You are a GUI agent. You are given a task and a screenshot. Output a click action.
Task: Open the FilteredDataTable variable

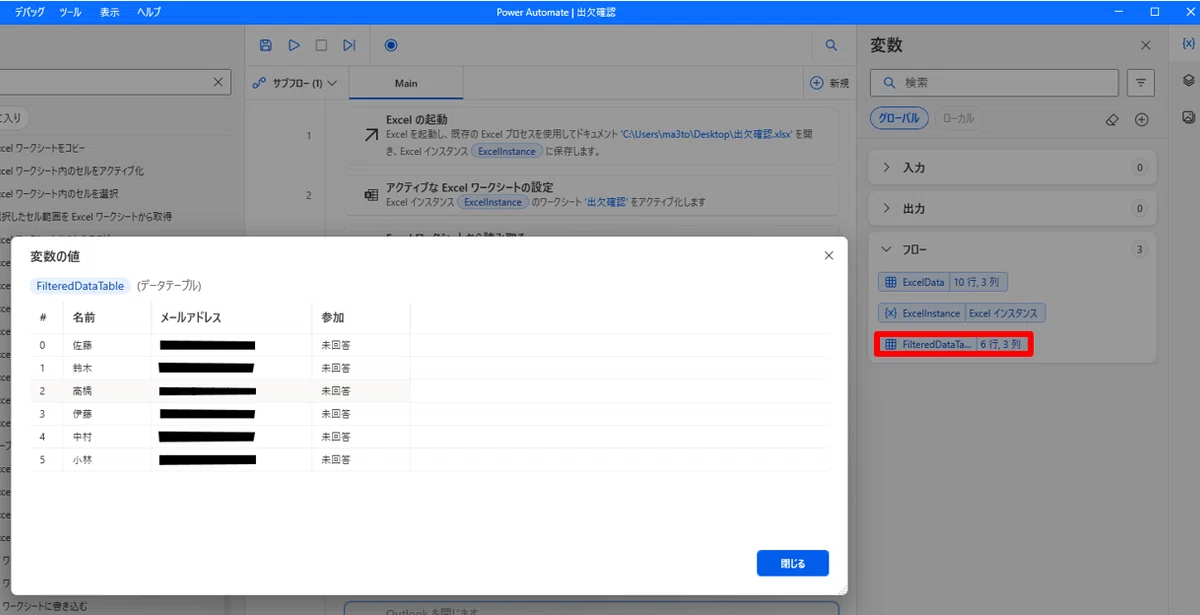point(953,344)
